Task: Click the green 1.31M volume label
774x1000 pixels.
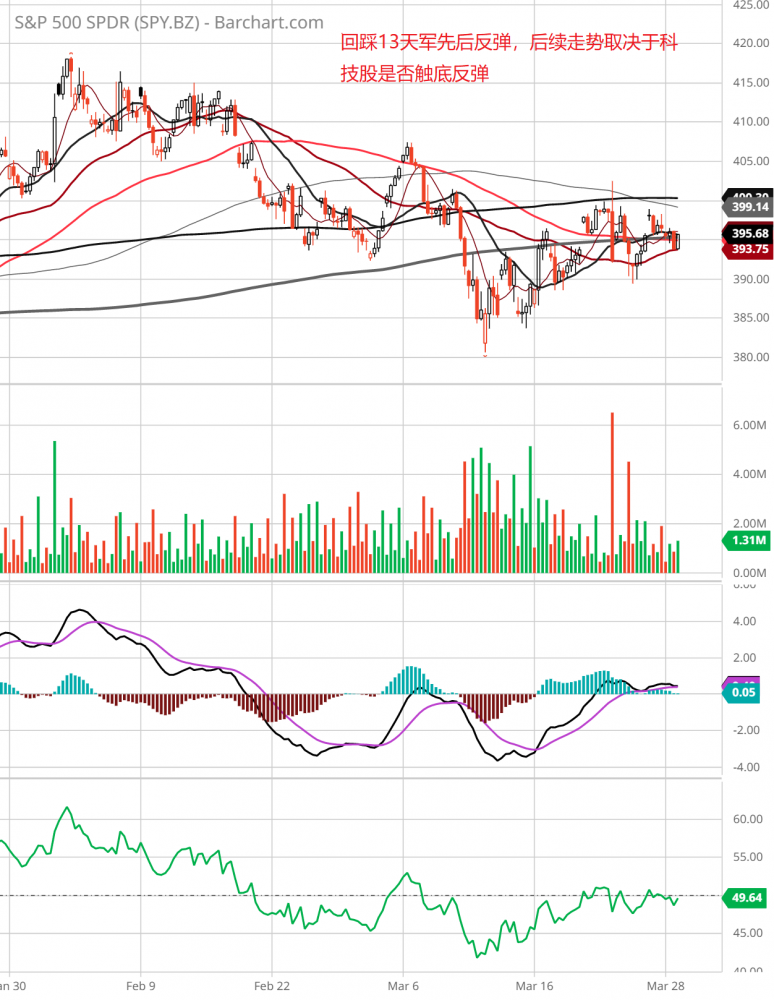Action: (745, 541)
